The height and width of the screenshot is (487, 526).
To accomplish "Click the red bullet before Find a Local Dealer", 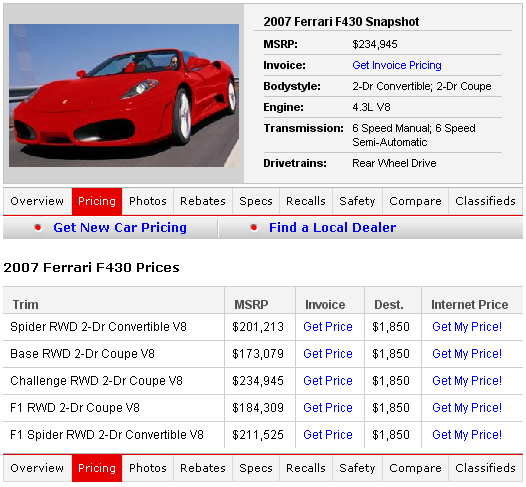I will point(254,228).
